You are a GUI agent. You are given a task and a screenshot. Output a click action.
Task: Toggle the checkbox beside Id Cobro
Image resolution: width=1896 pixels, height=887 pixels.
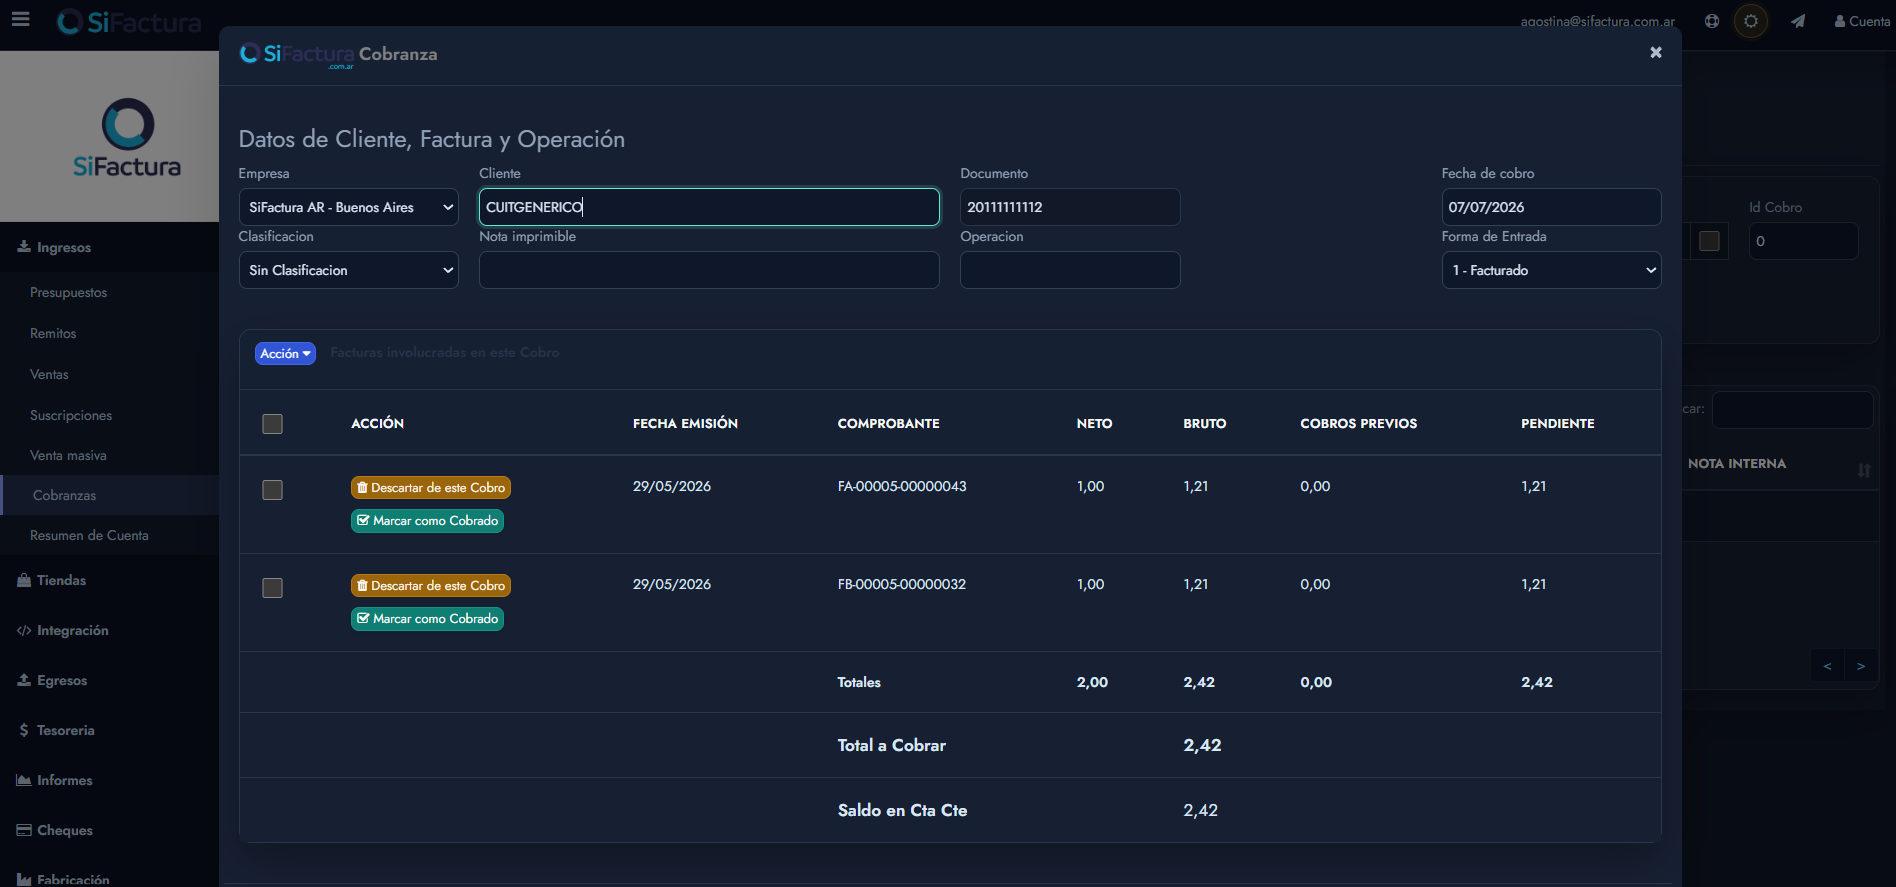click(x=1710, y=241)
